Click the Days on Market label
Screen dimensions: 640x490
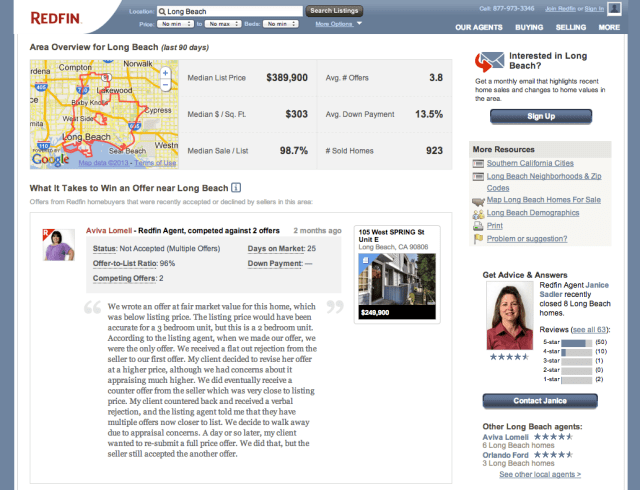276,249
